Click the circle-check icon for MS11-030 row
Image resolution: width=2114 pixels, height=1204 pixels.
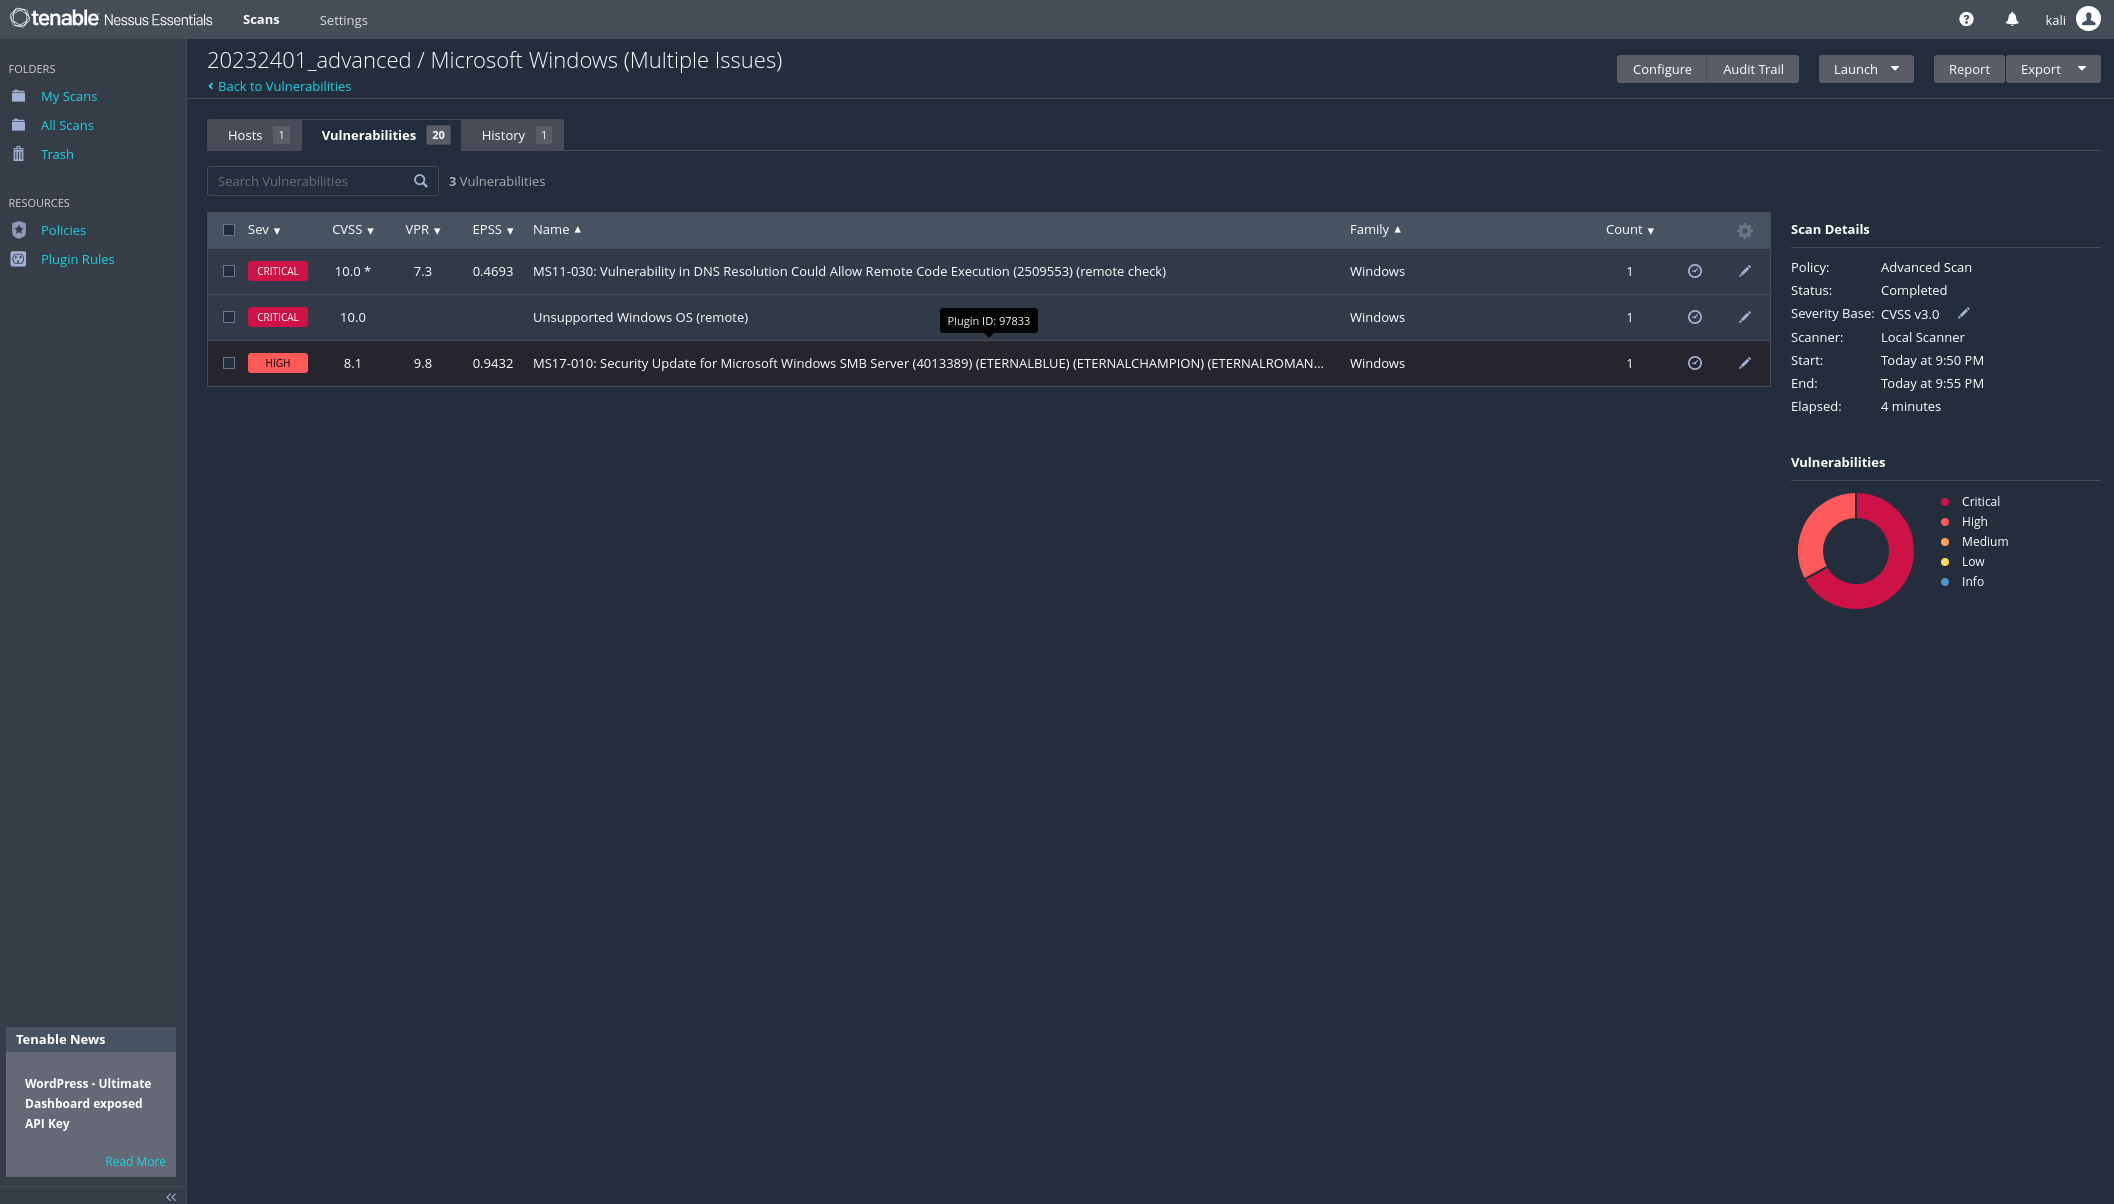click(1694, 271)
